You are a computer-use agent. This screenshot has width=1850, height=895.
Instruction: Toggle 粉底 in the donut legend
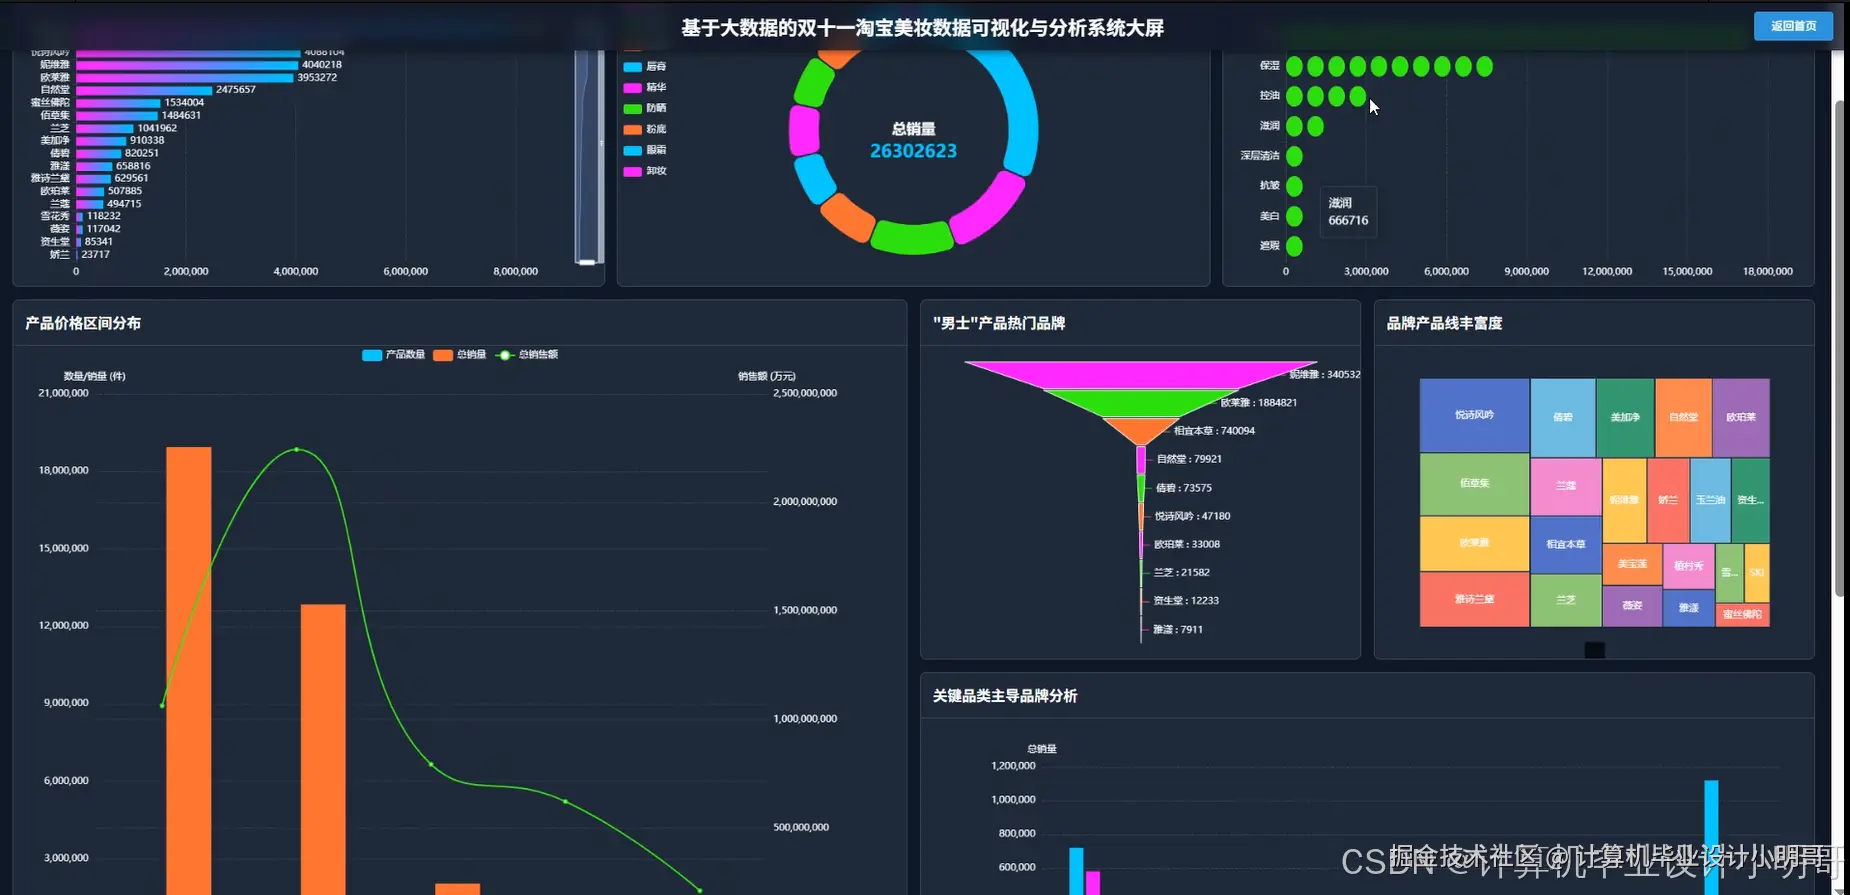pos(645,129)
